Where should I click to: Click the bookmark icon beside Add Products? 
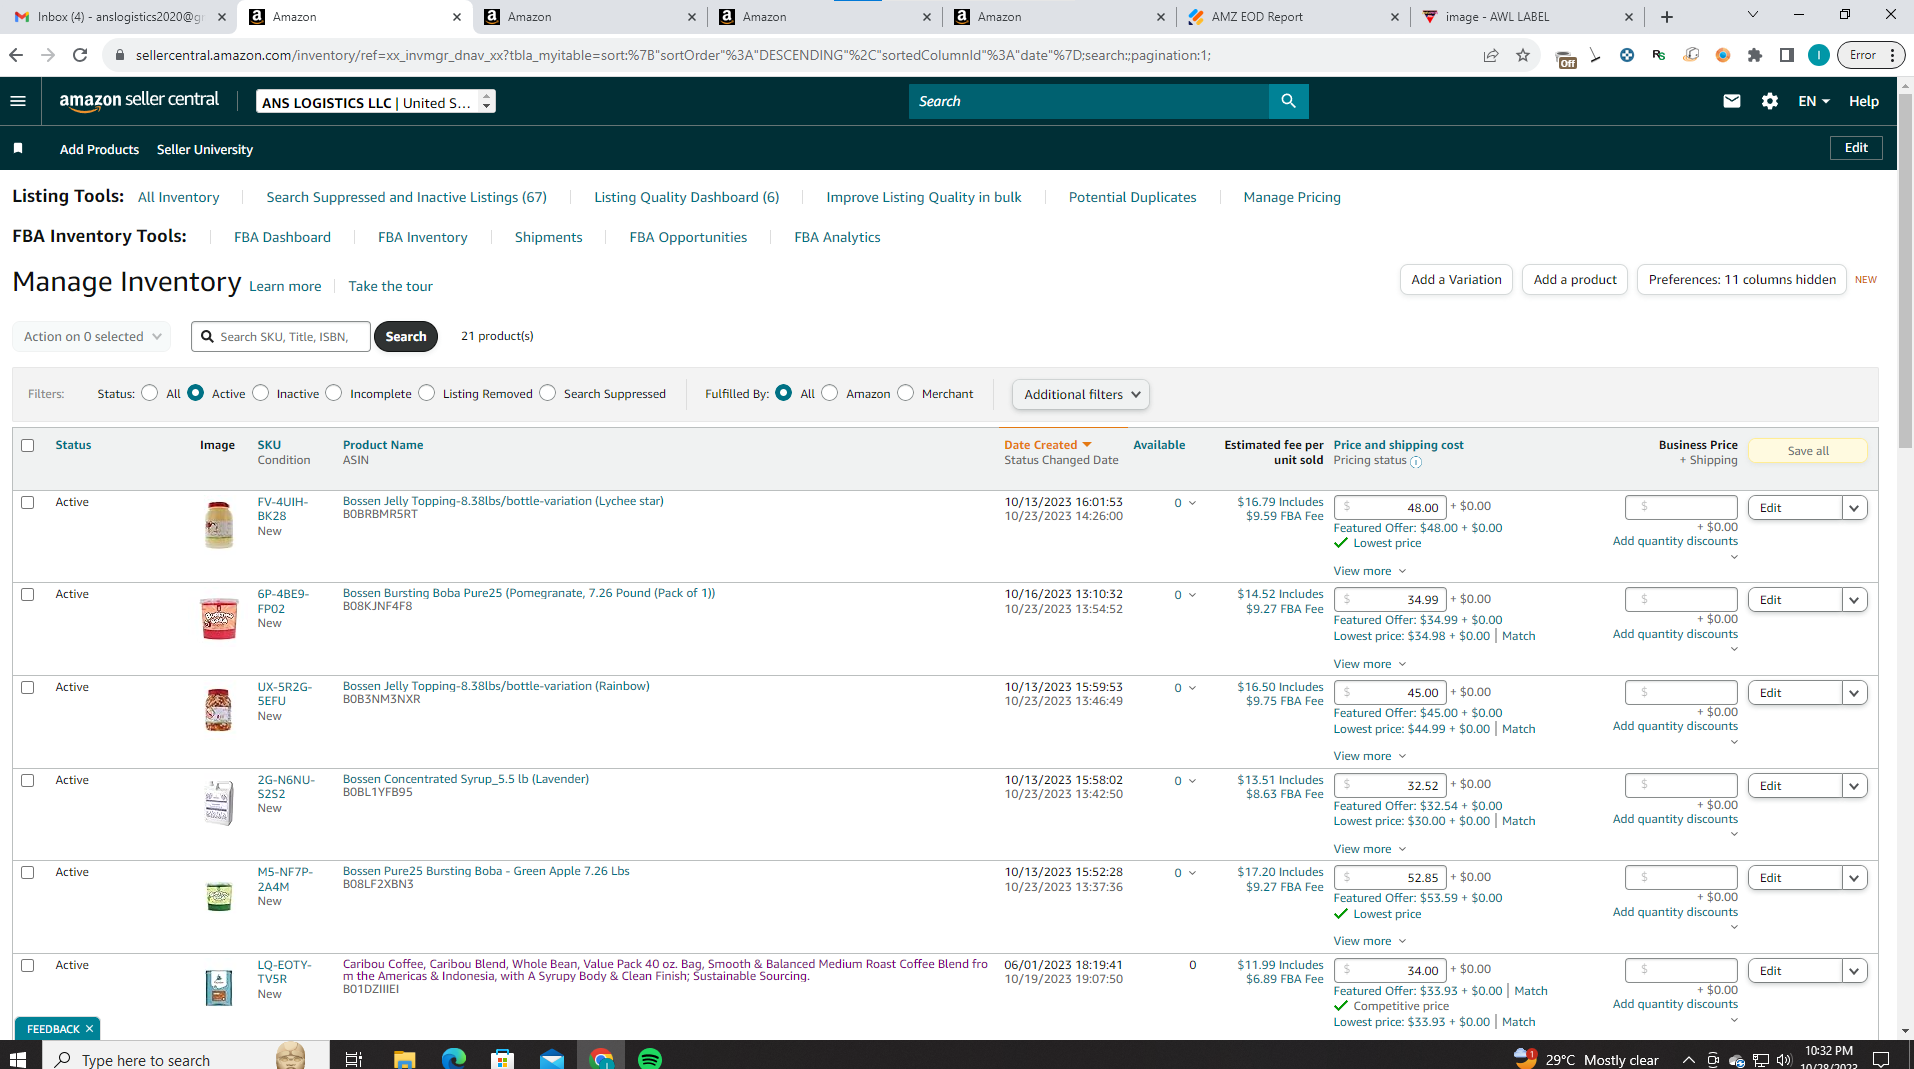click(x=18, y=149)
